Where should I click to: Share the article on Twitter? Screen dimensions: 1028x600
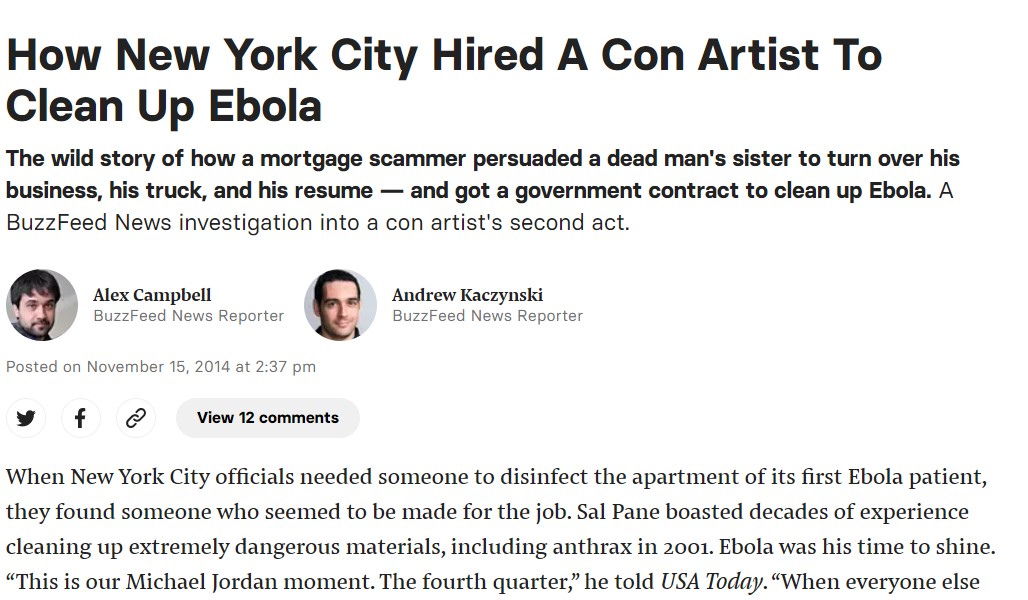tap(26, 418)
